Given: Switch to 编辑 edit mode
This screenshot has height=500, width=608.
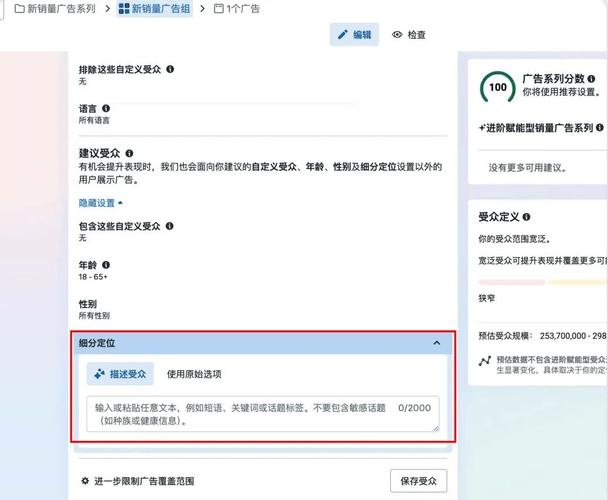Looking at the screenshot, I should (354, 35).
